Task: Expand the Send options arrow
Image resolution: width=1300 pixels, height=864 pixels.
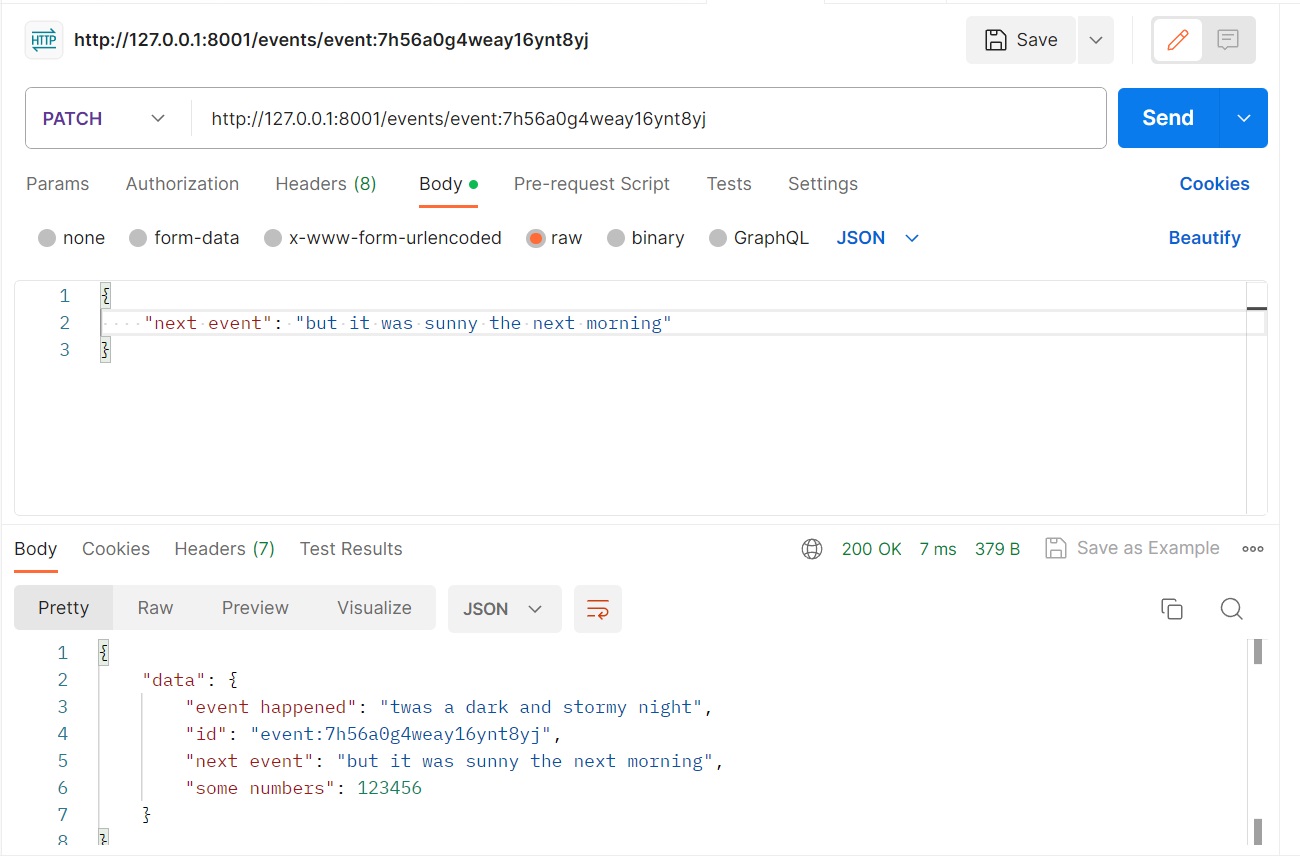Action: point(1244,118)
